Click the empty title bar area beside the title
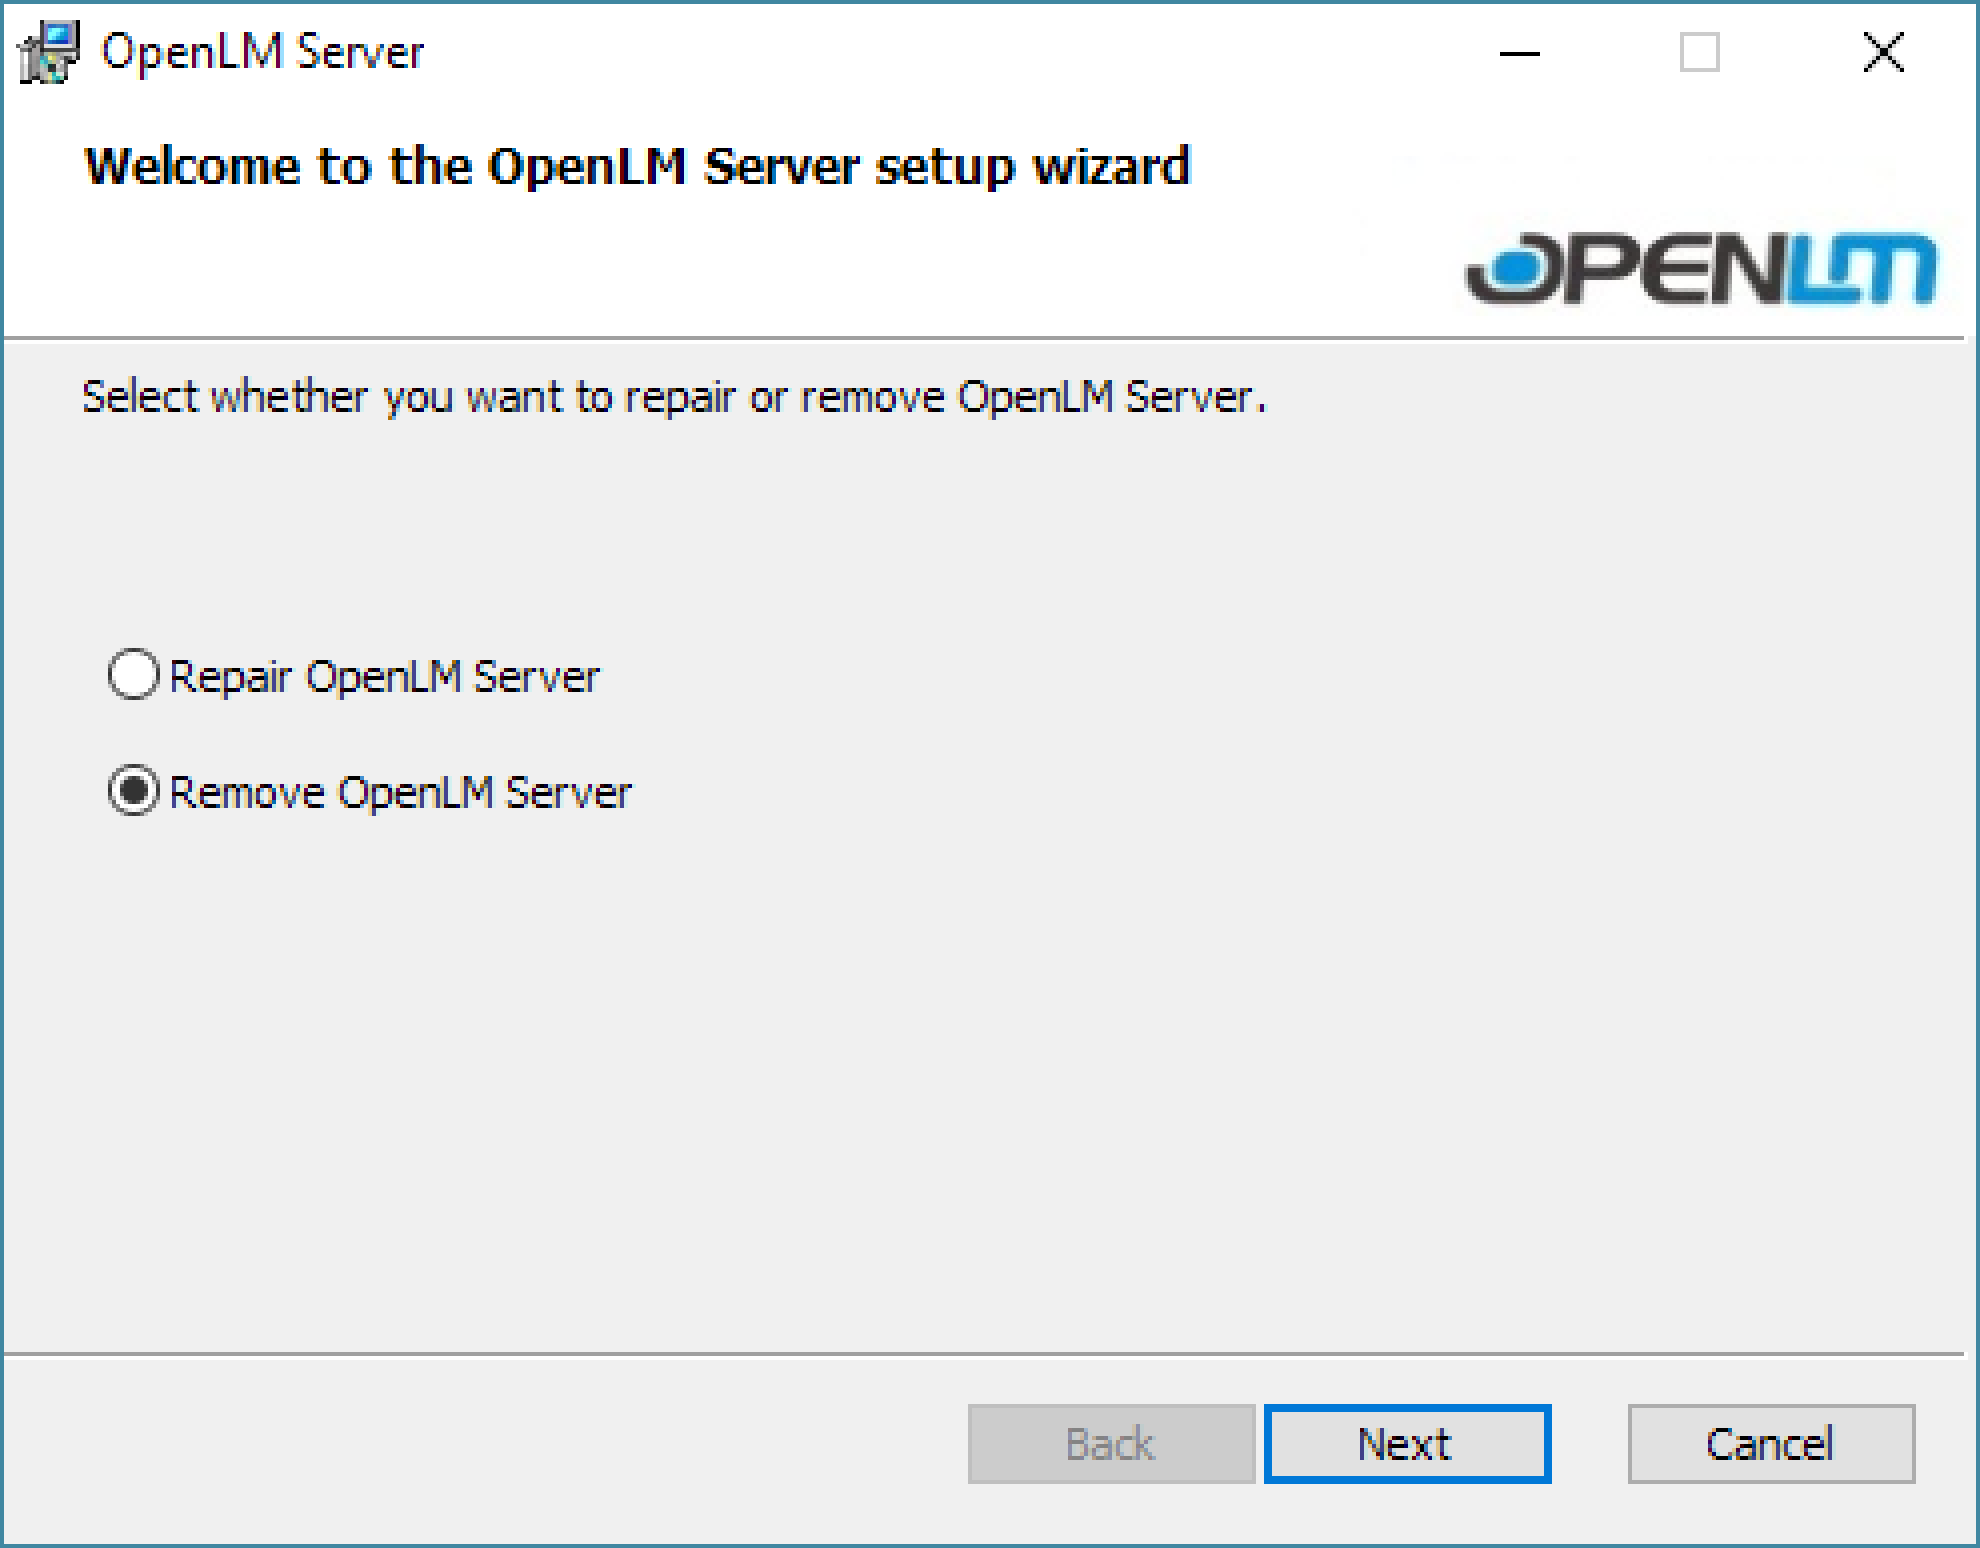 [950, 52]
